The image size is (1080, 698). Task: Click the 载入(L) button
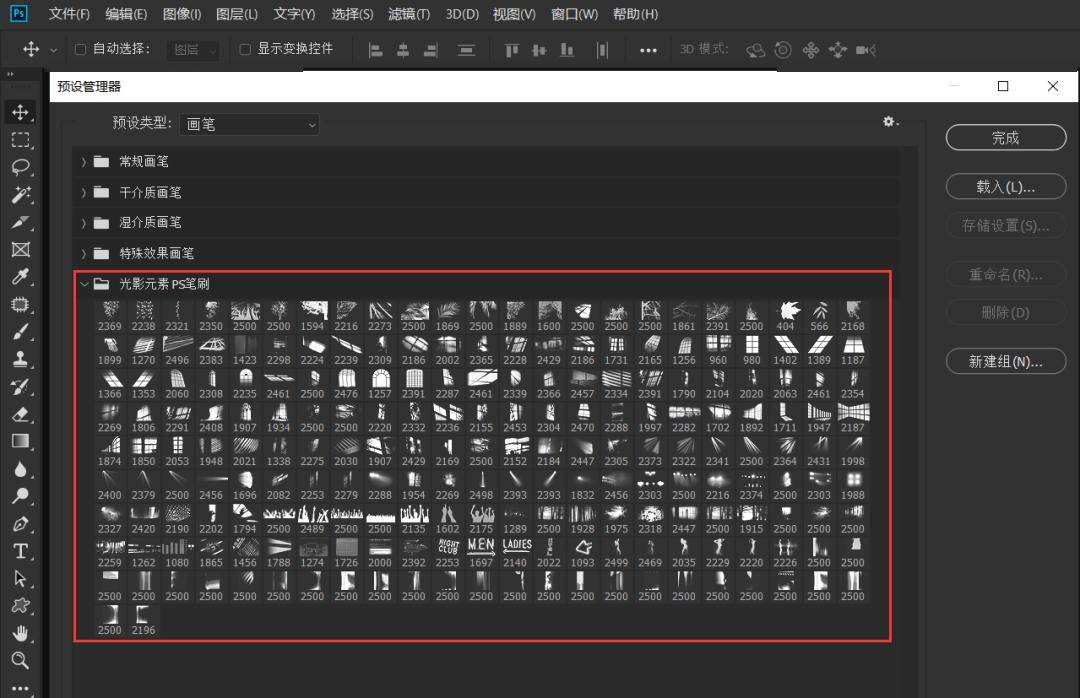point(1005,186)
